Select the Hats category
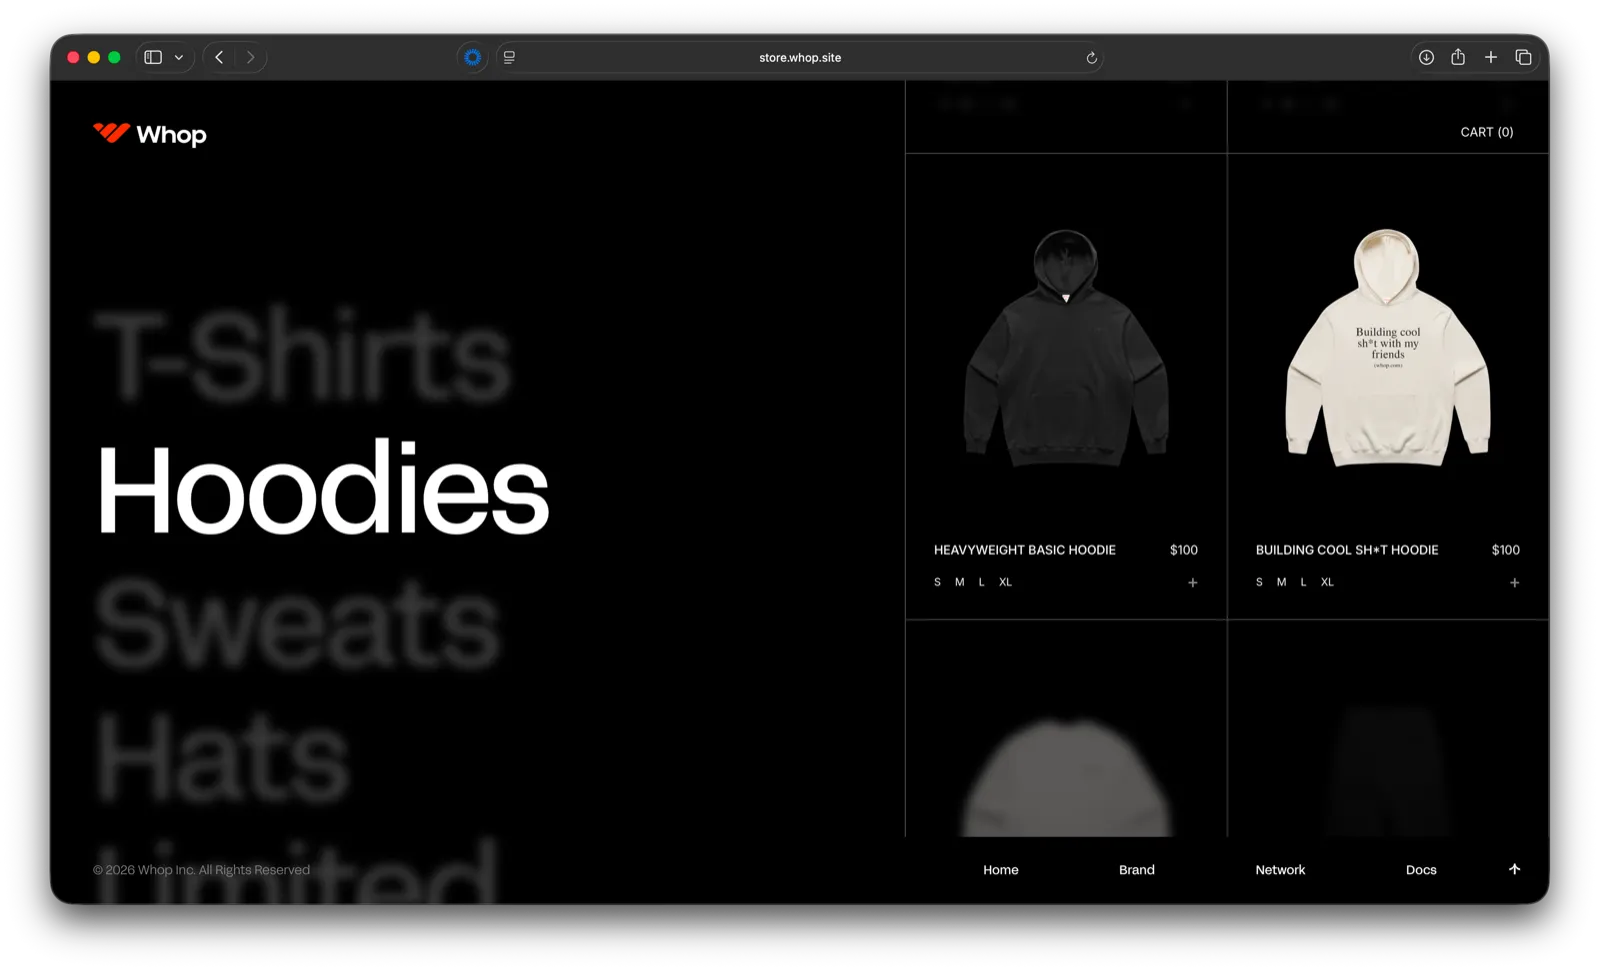 [221, 757]
